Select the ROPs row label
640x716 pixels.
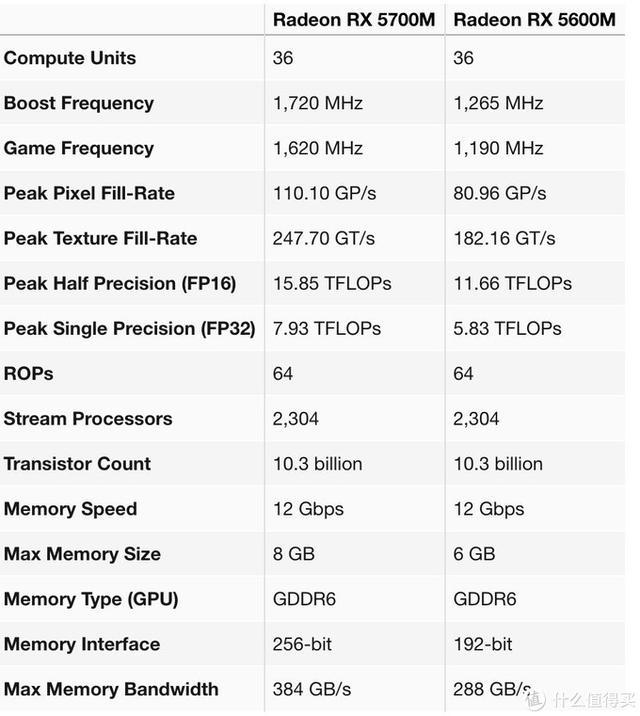29,373
